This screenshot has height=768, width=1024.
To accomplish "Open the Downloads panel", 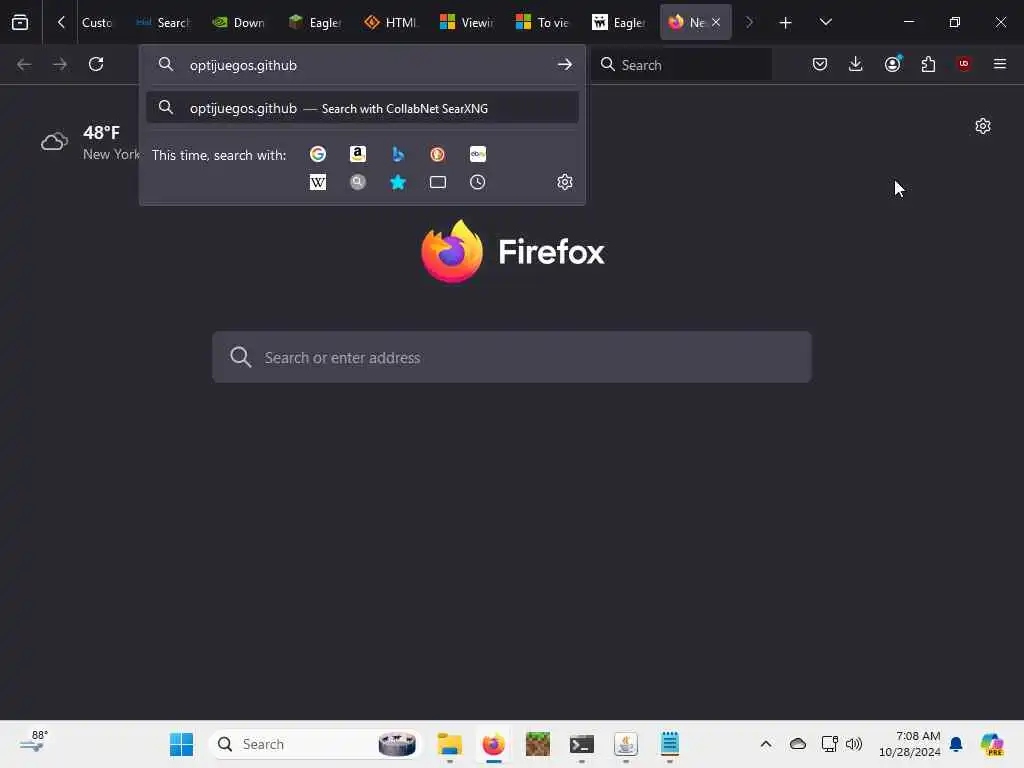I will click(856, 64).
